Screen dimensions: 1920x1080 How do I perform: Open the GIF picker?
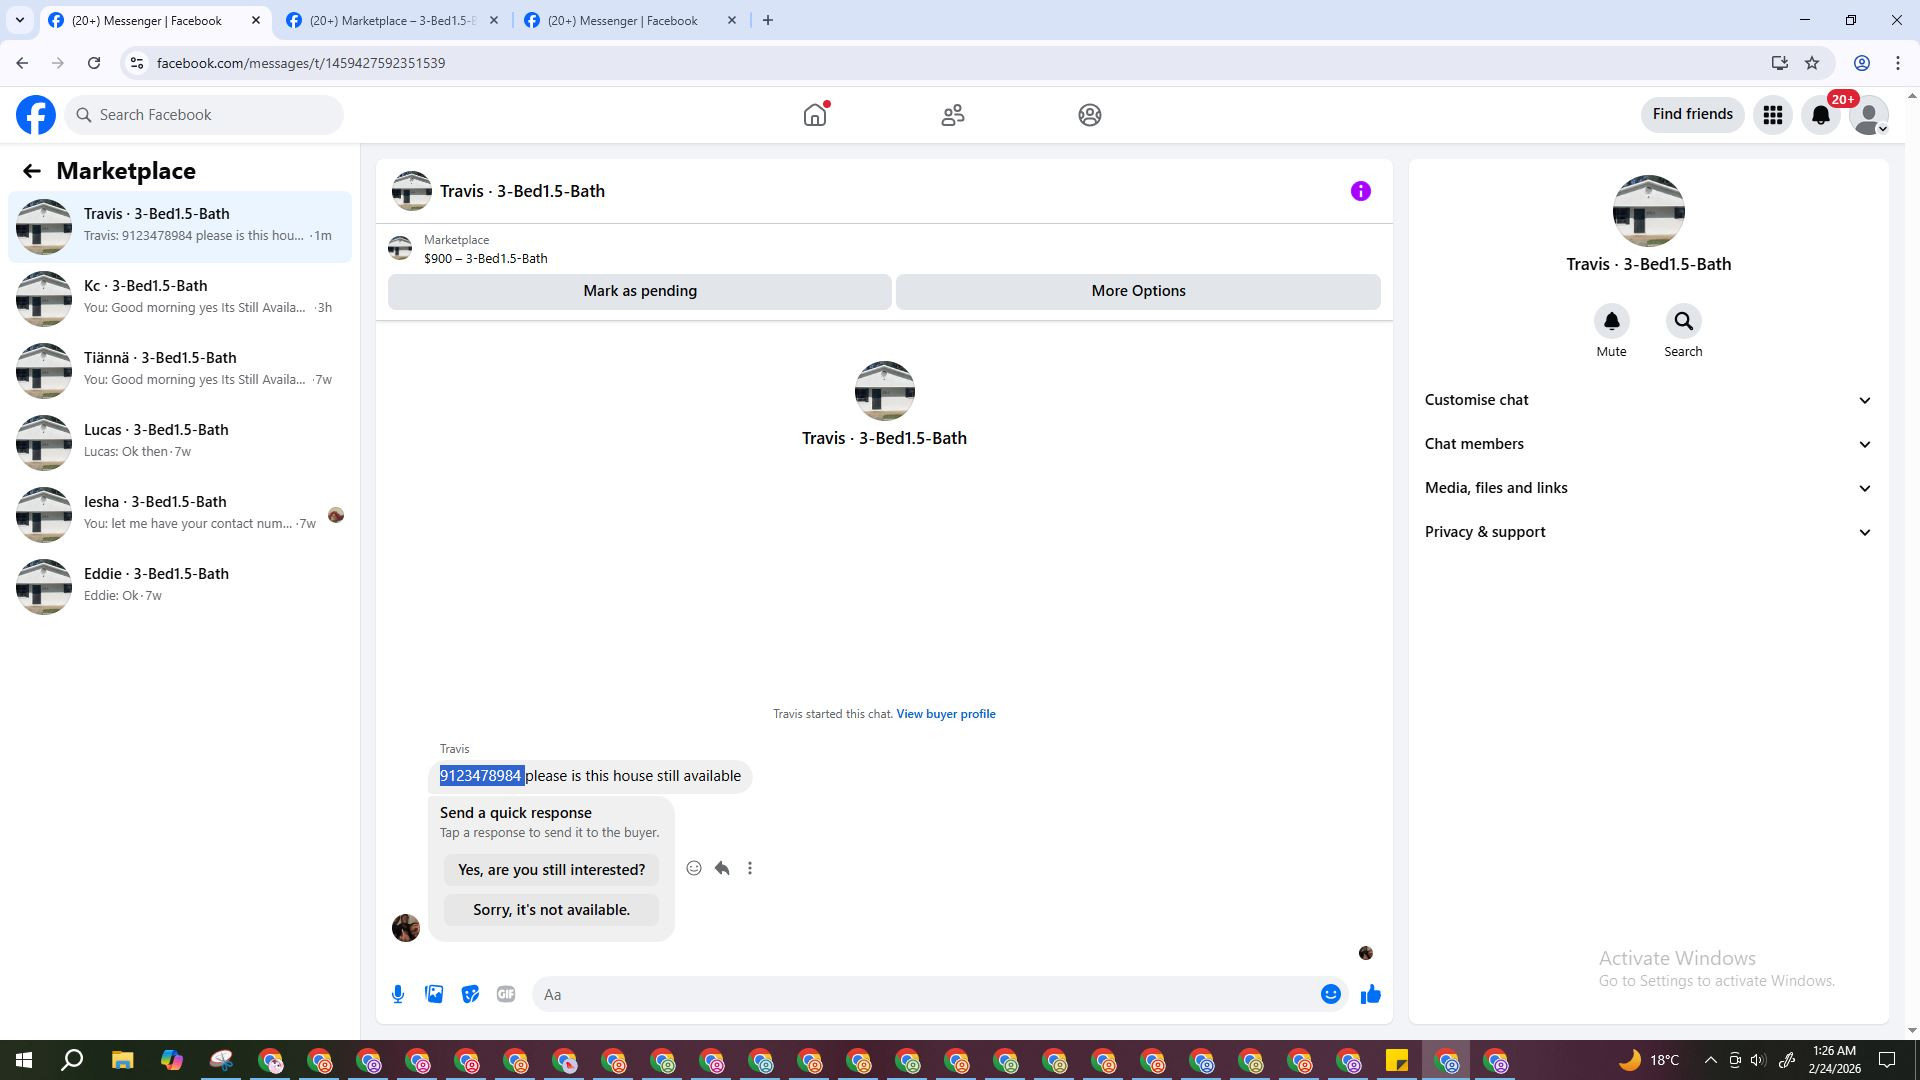click(x=506, y=994)
